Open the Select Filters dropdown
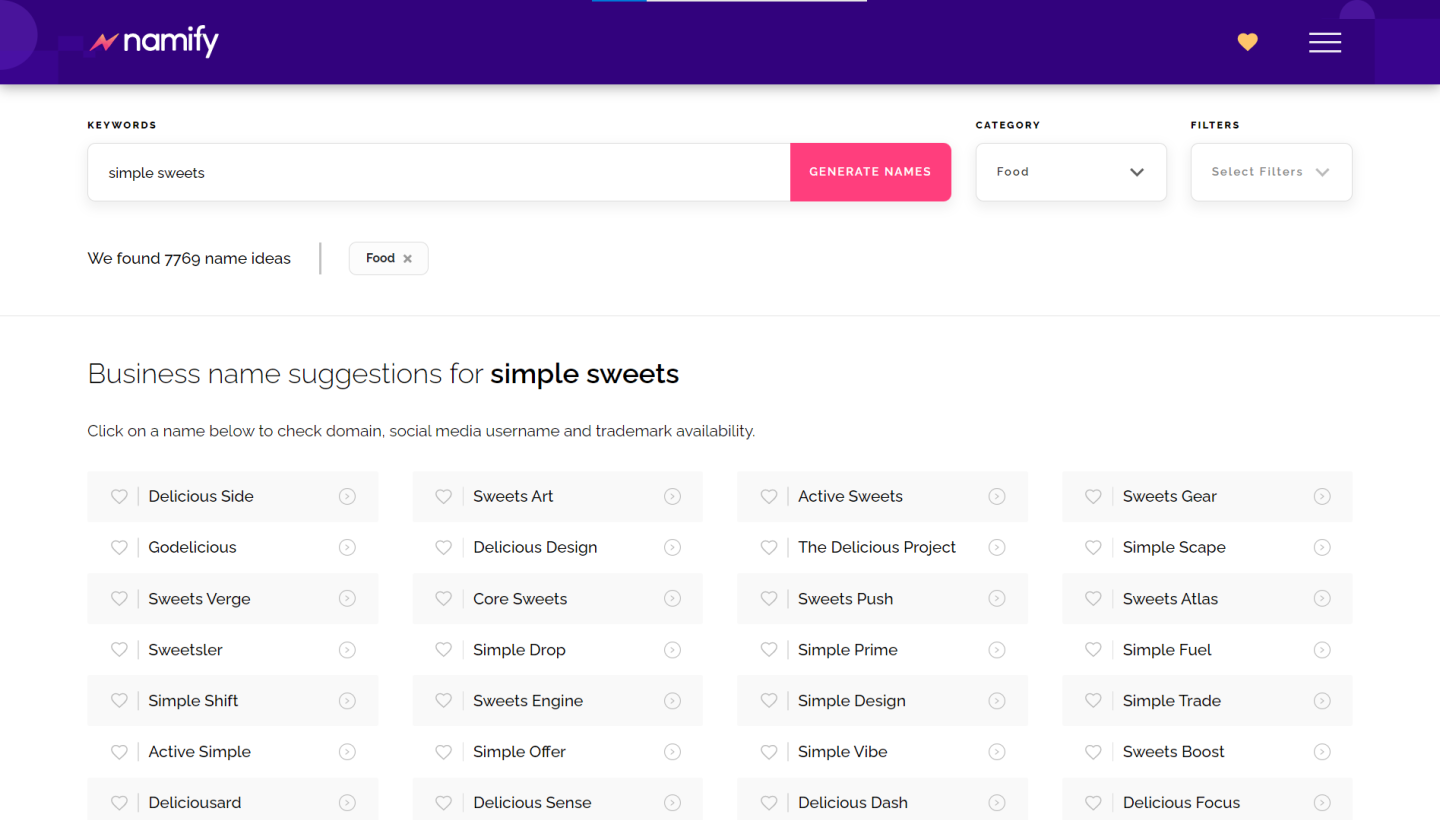 pyautogui.click(x=1270, y=172)
